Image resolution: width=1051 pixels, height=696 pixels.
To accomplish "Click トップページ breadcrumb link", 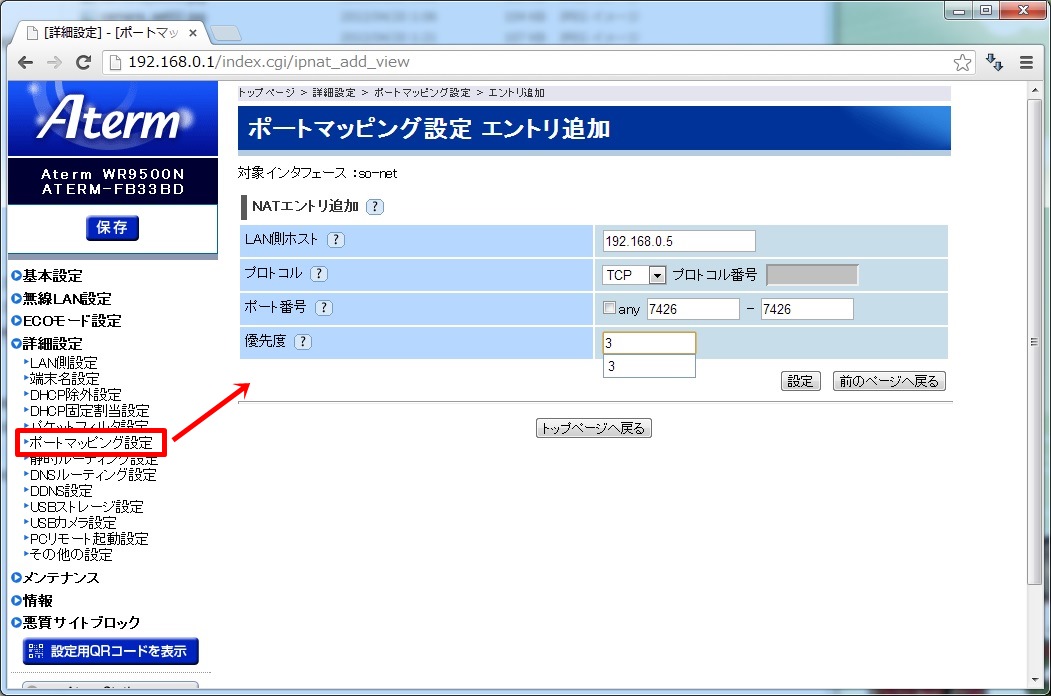I will point(266,93).
